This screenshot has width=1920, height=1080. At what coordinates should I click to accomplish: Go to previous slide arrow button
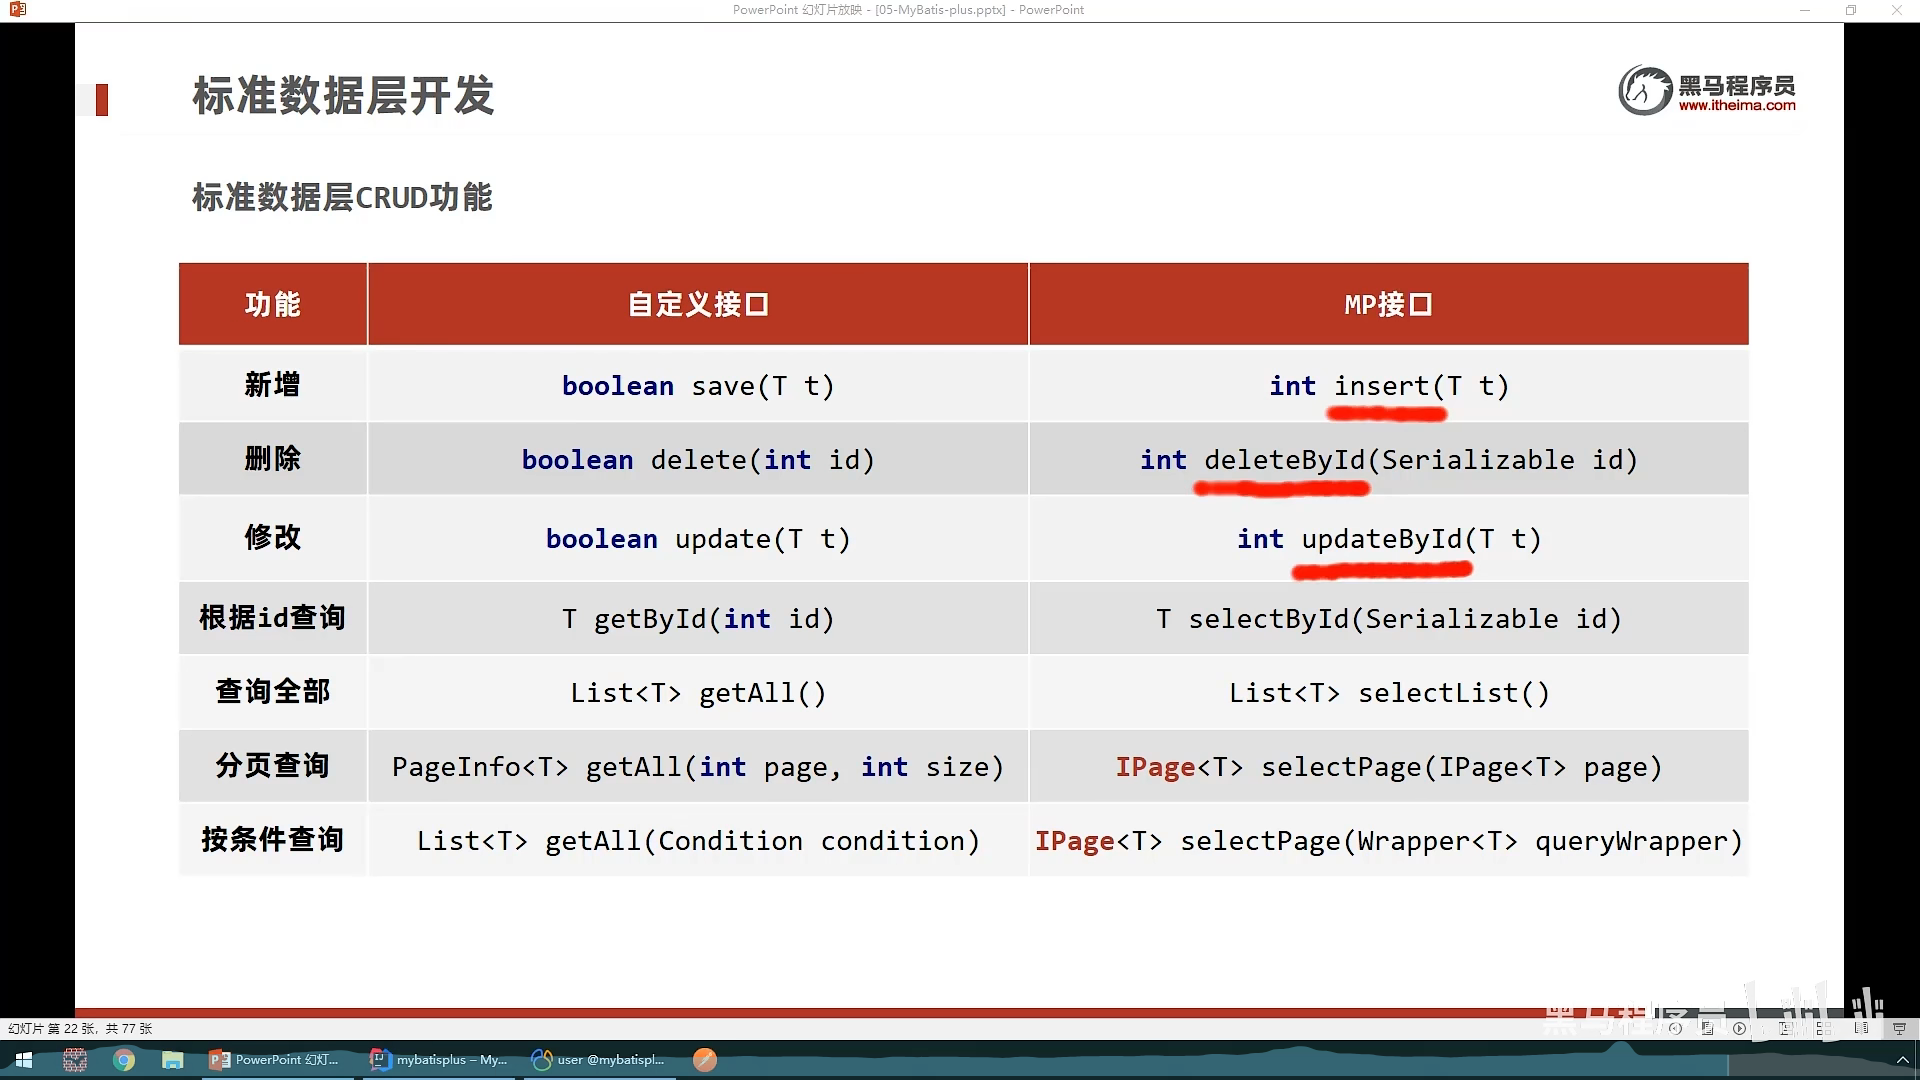(1675, 1028)
